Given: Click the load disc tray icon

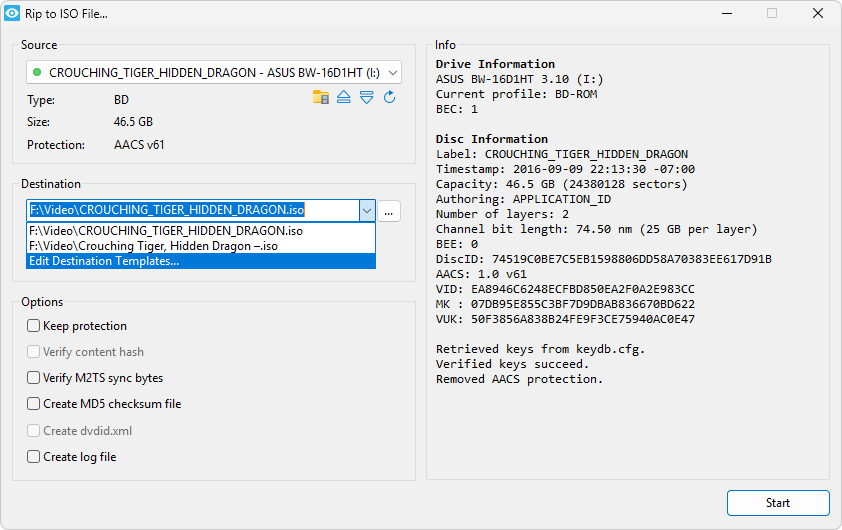Looking at the screenshot, I should tap(367, 97).
